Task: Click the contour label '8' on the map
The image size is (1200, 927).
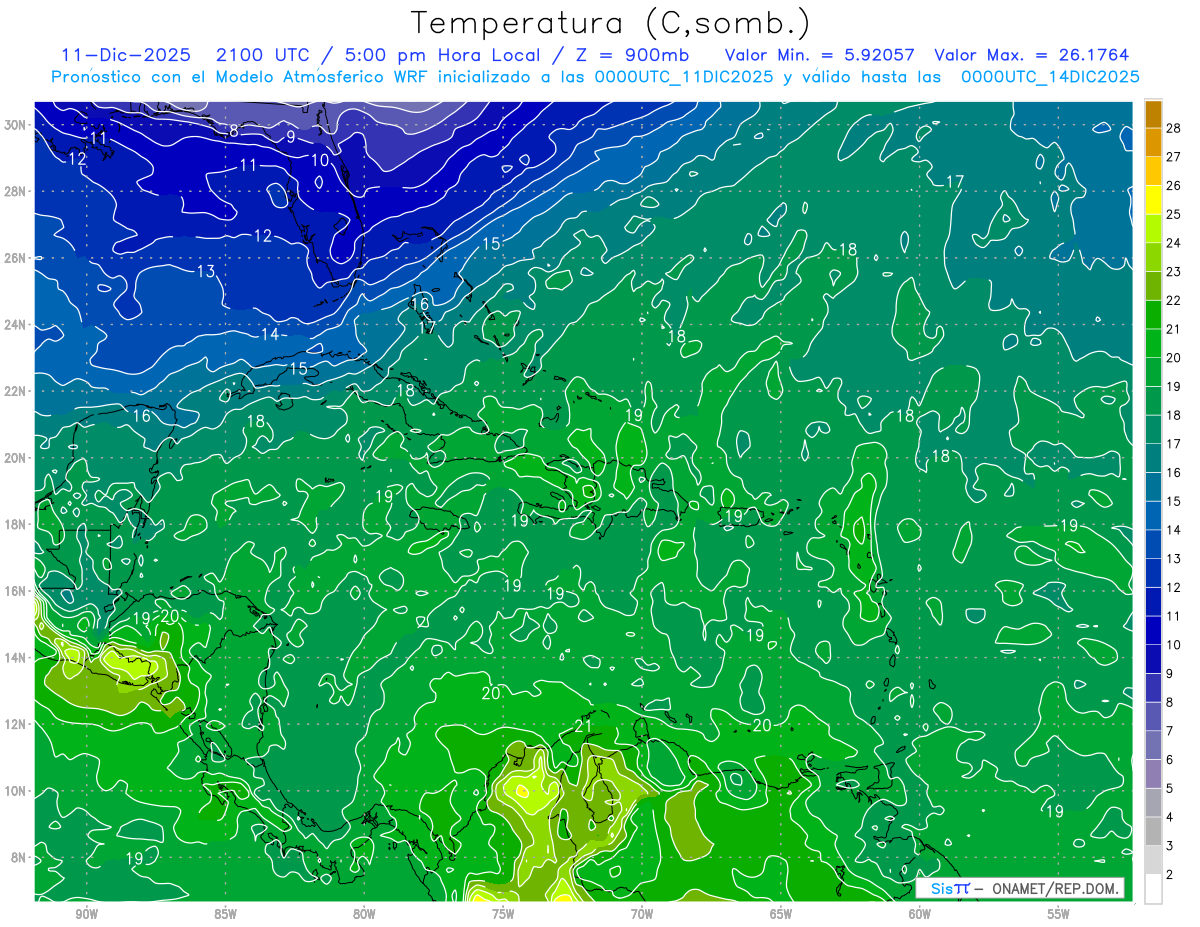Action: [x=234, y=131]
